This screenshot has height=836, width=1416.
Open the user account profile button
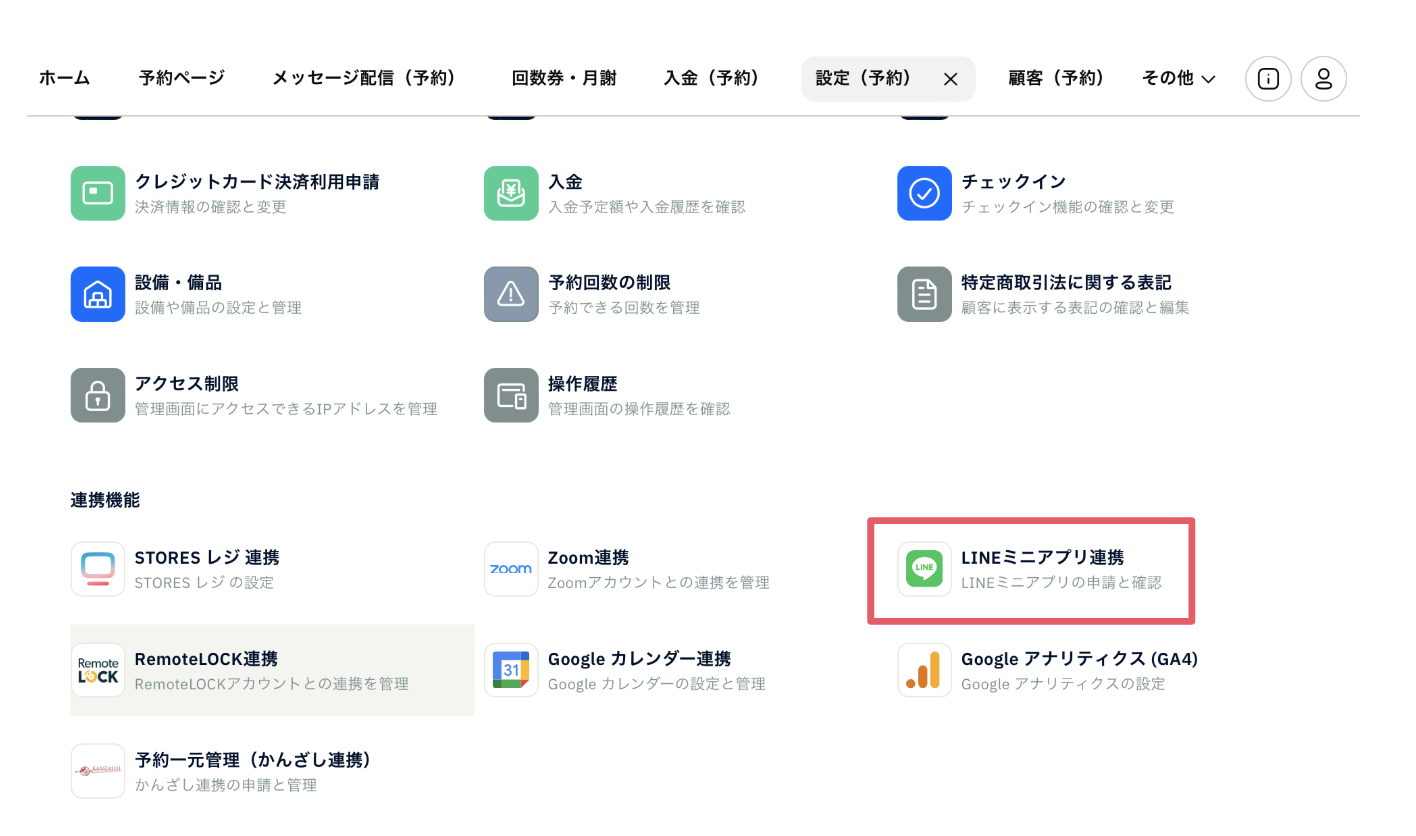coord(1323,79)
